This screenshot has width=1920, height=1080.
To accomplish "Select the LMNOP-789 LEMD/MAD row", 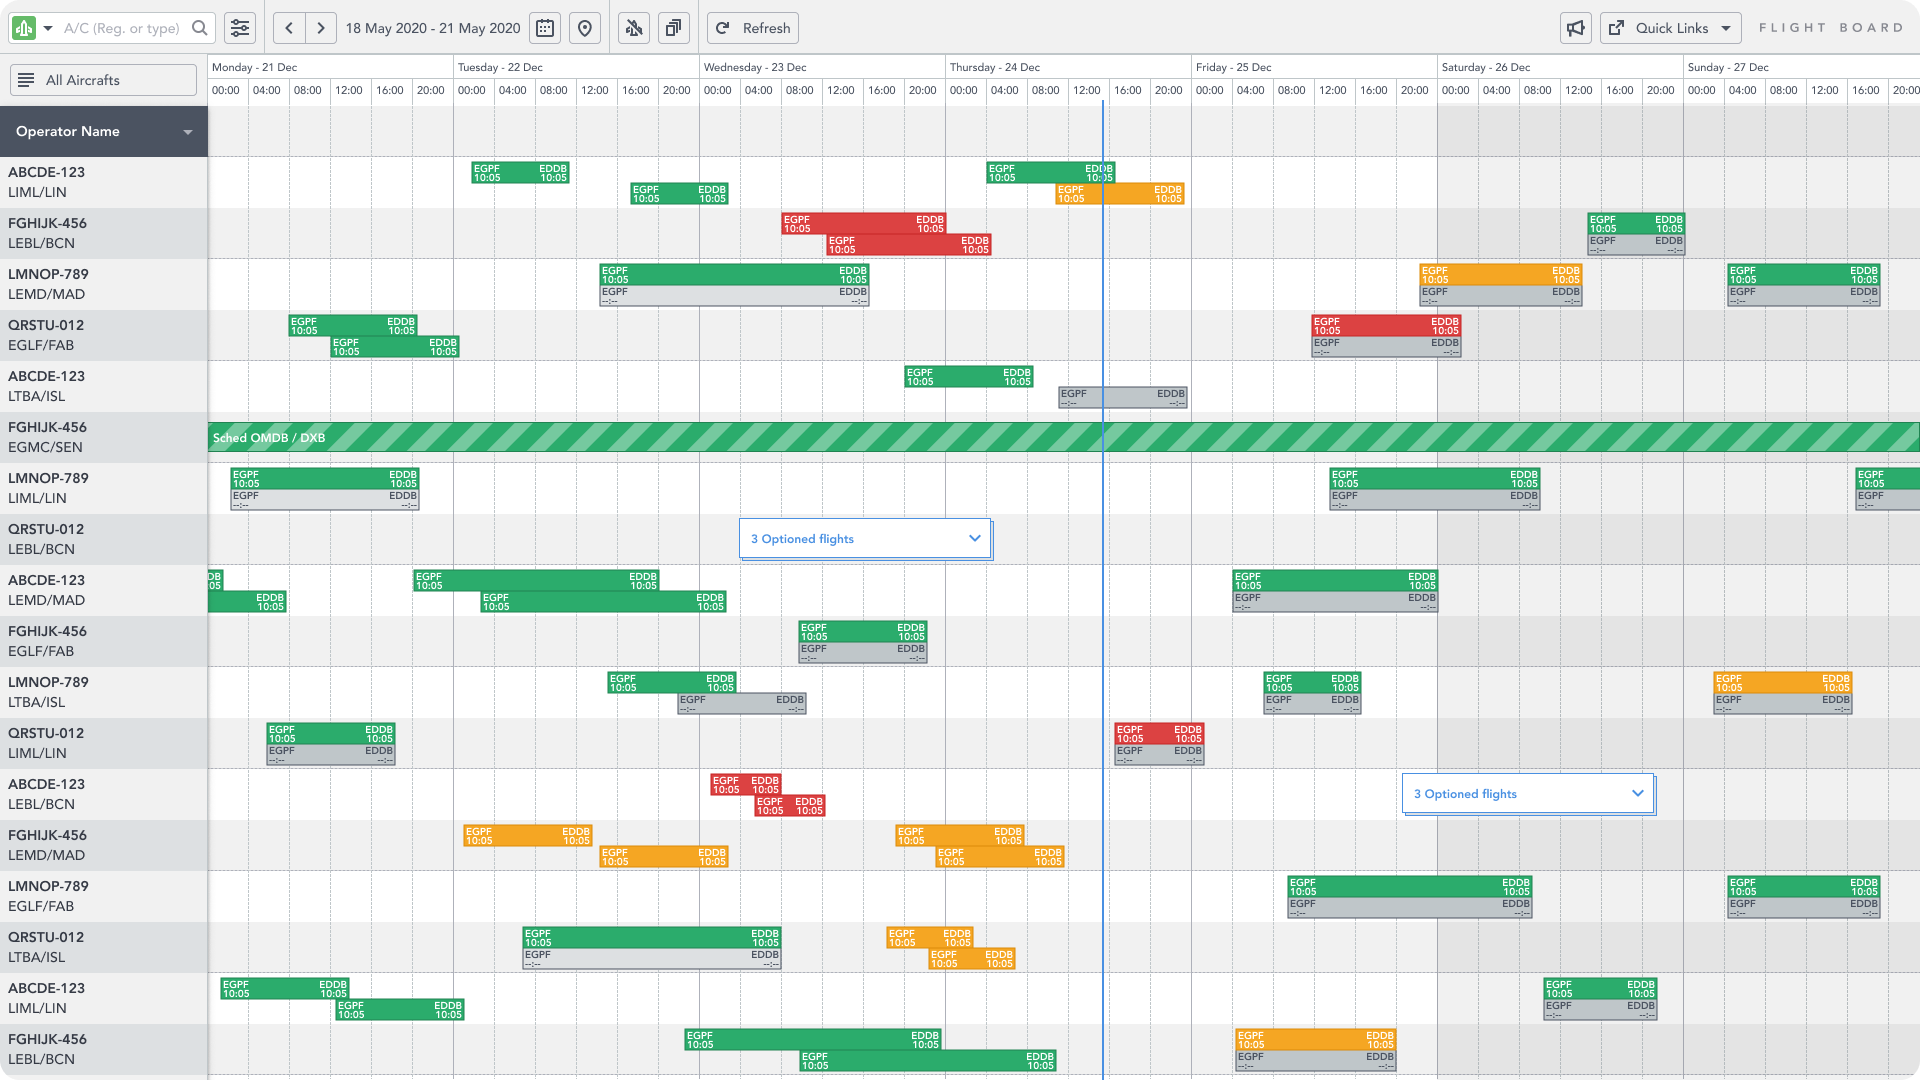I will (104, 284).
